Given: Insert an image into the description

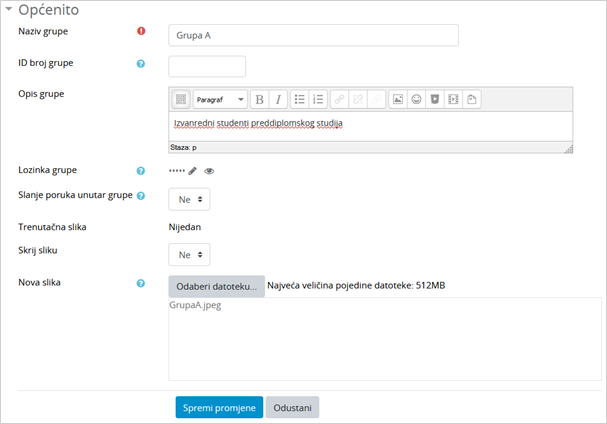Looking at the screenshot, I should click(x=398, y=99).
